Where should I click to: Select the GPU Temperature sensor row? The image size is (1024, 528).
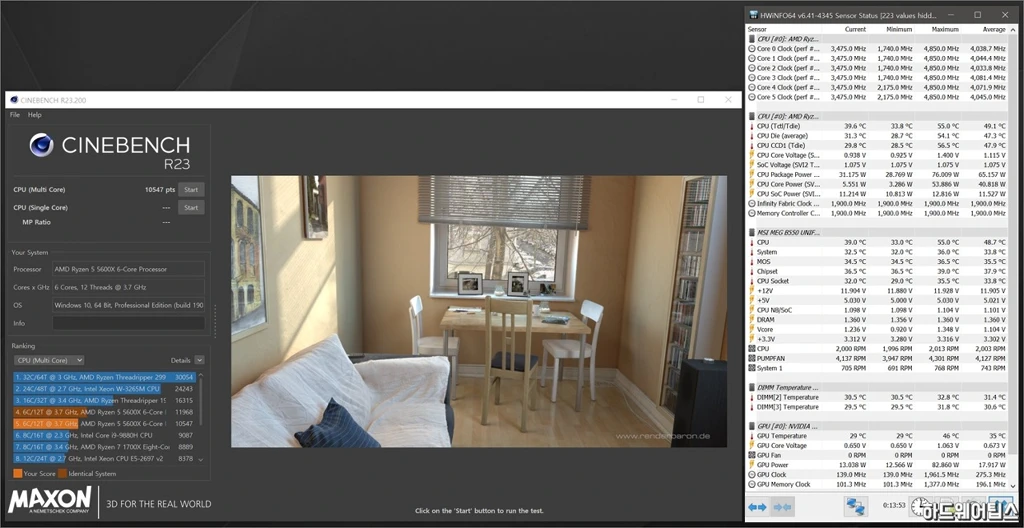click(x=878, y=436)
